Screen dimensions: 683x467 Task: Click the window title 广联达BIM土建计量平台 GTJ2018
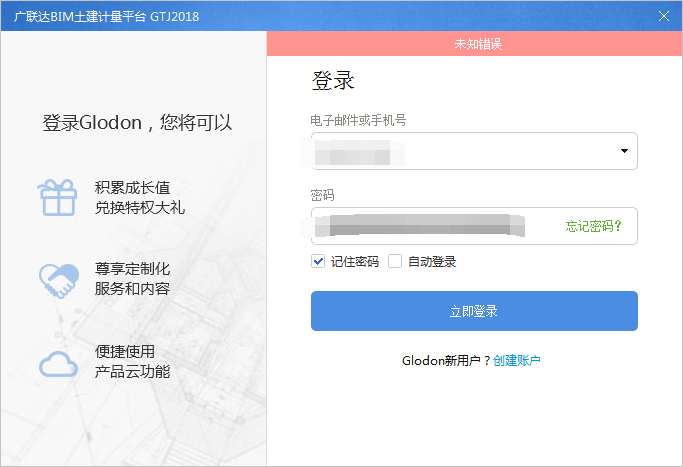pyautogui.click(x=107, y=17)
